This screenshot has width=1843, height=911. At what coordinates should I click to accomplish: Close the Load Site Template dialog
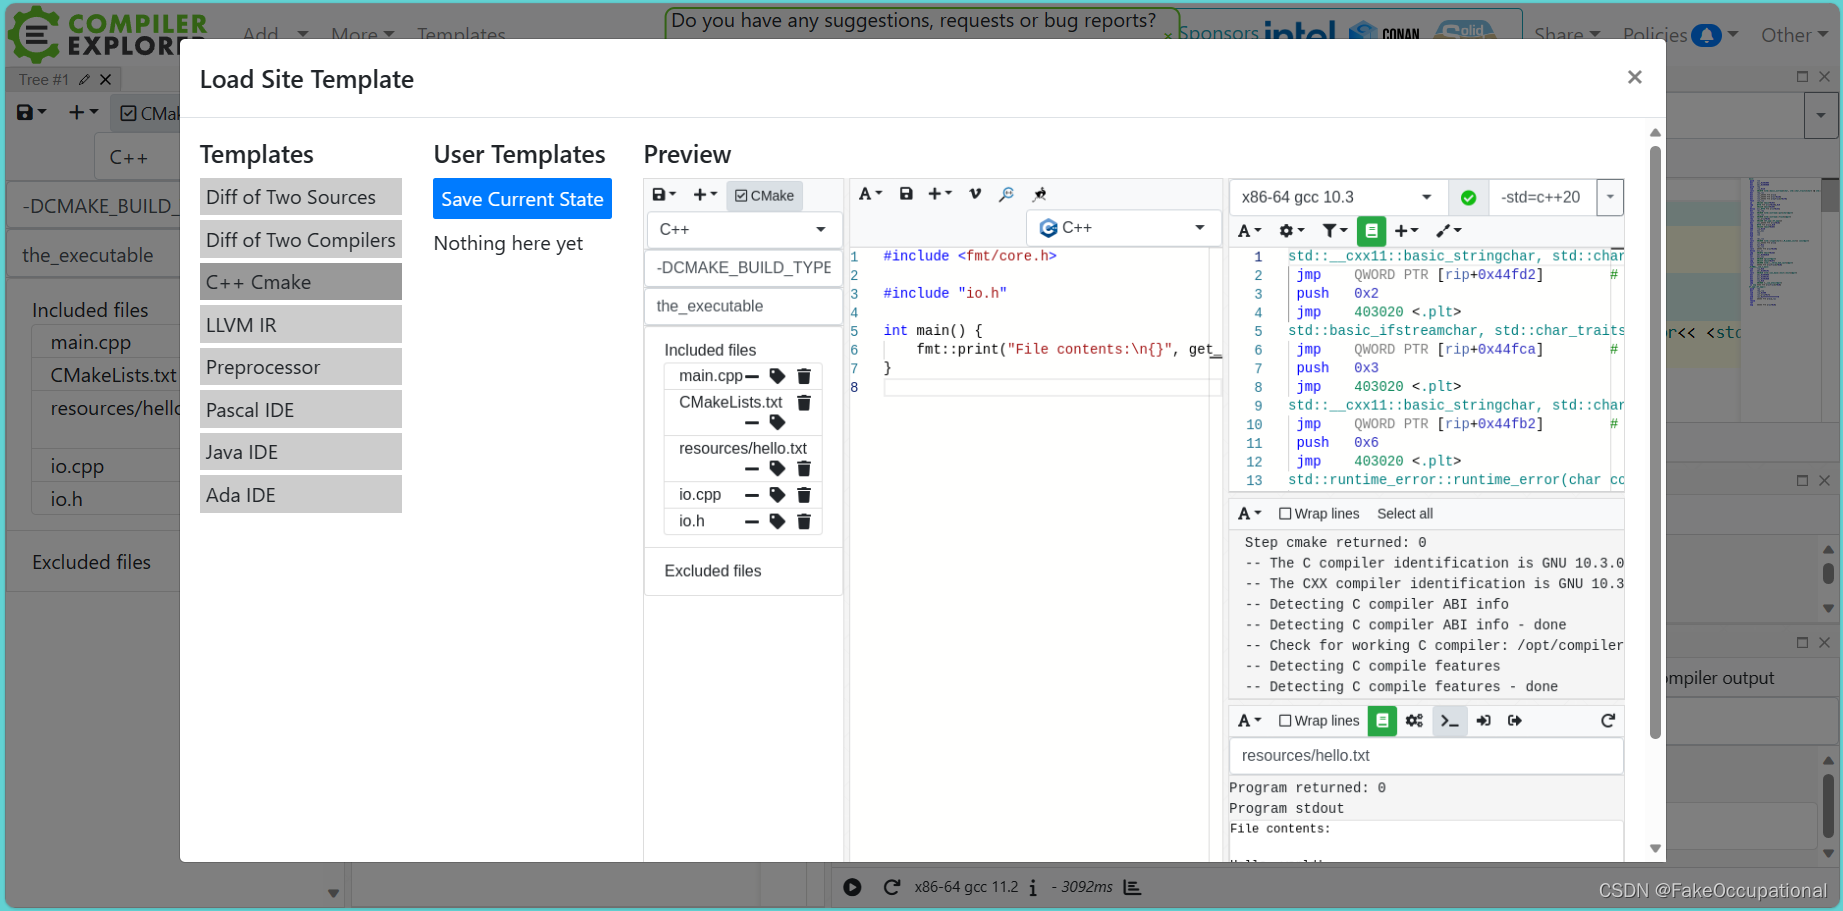(1634, 77)
